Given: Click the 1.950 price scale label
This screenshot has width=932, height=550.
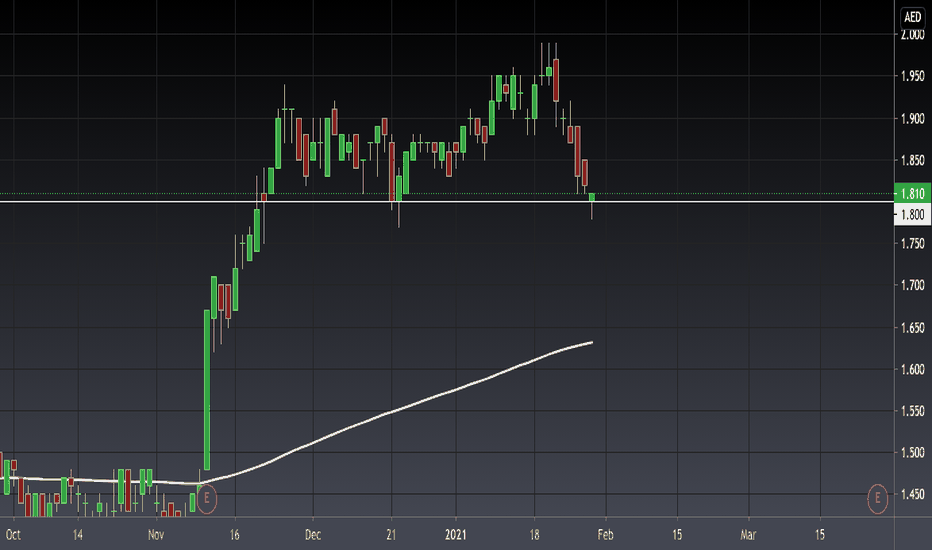Looking at the screenshot, I should pyautogui.click(x=912, y=76).
